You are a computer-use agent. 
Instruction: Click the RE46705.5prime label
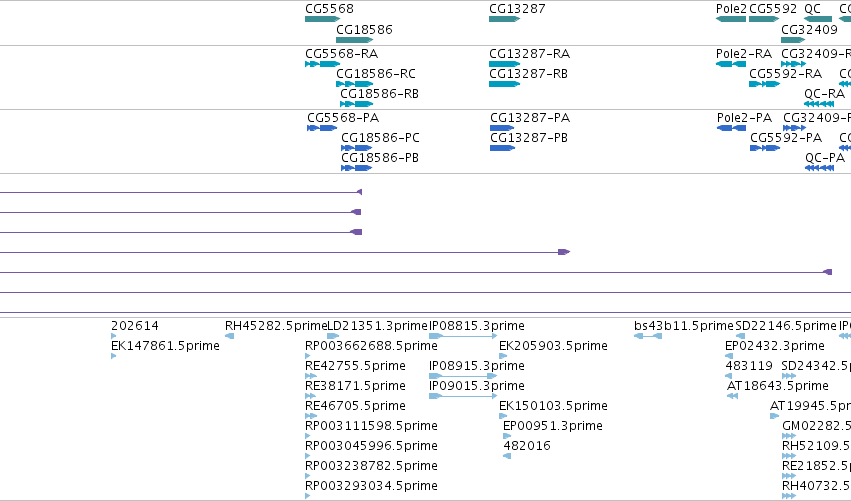(355, 406)
